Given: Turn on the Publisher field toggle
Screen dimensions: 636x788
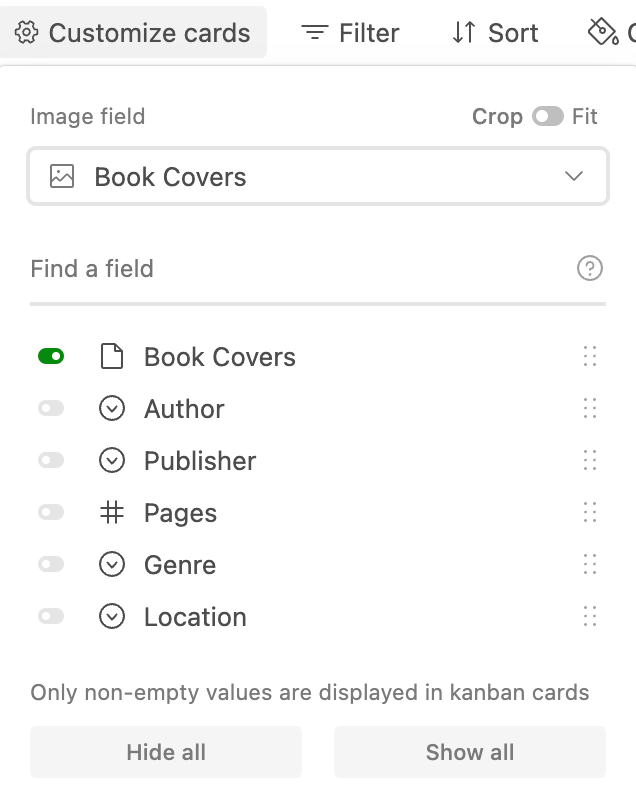Looking at the screenshot, I should (x=51, y=461).
